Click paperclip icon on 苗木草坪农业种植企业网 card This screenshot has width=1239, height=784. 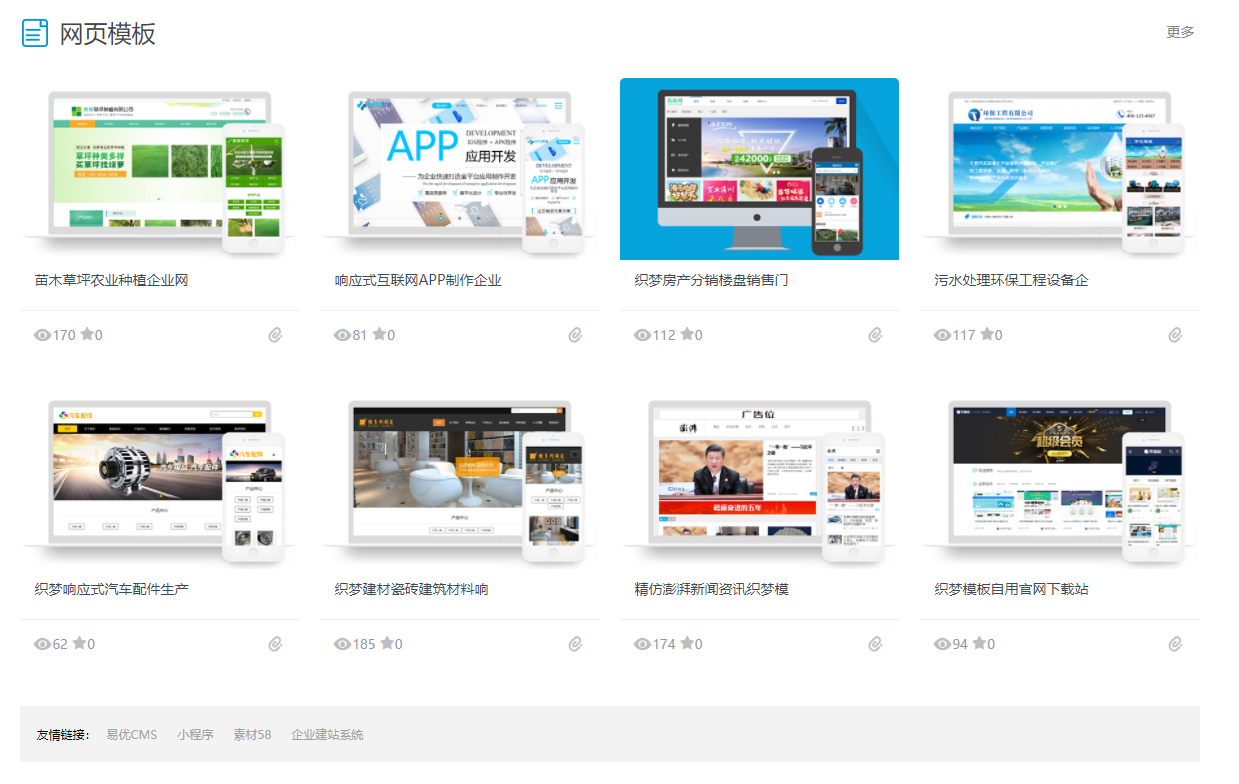tap(275, 335)
